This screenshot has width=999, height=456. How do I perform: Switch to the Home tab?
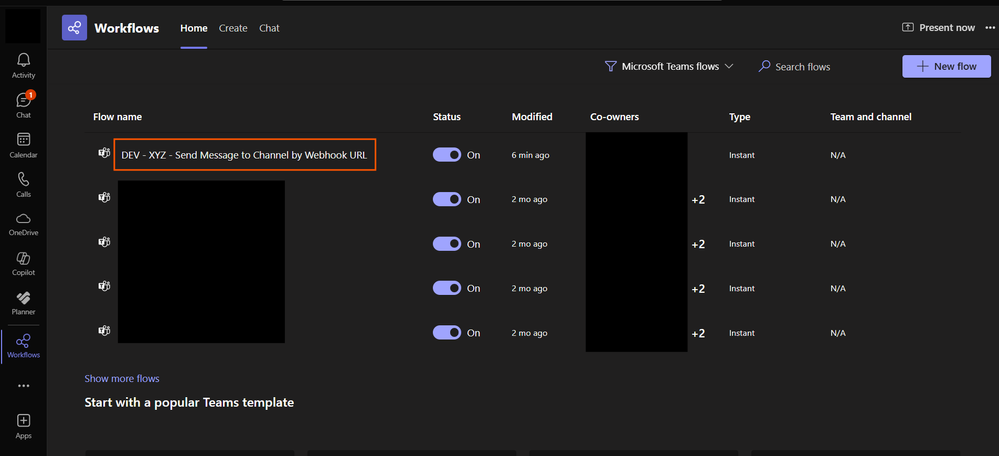tap(194, 28)
